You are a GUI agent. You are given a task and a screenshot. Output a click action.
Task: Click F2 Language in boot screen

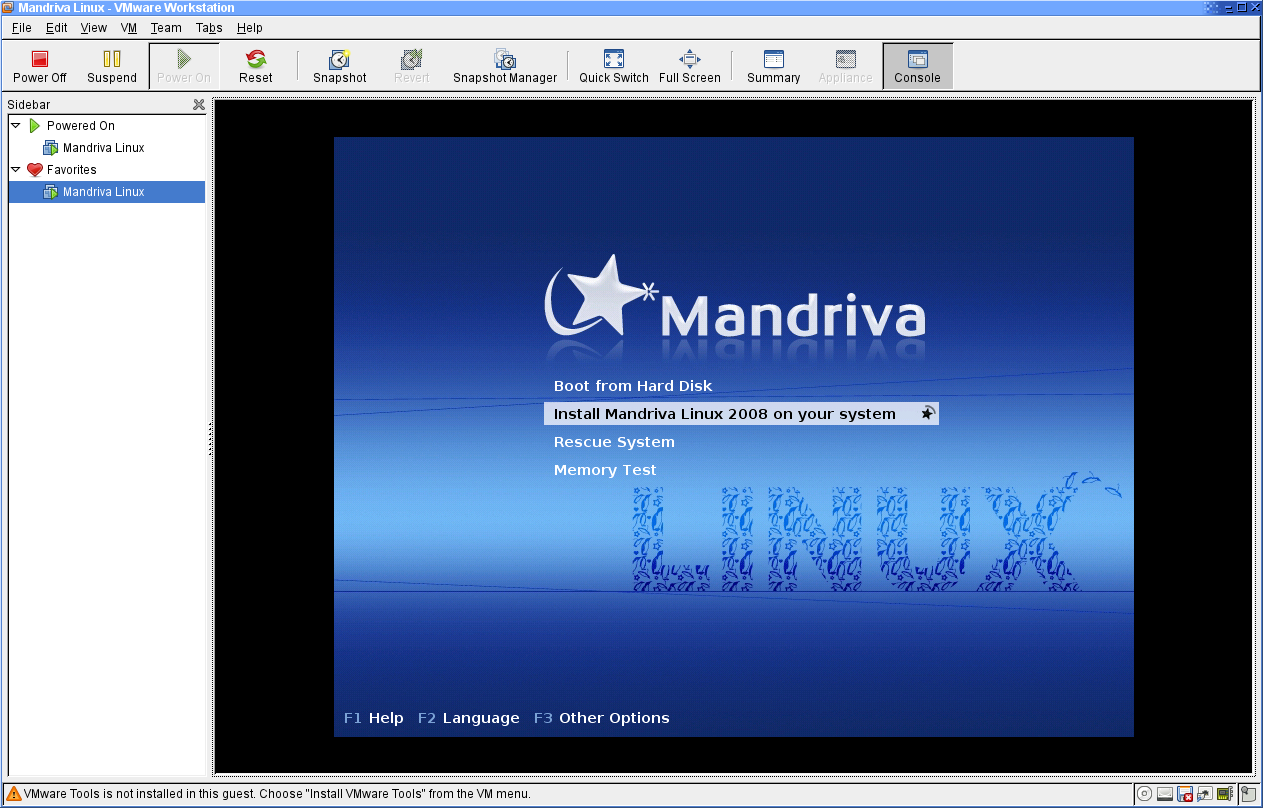pos(468,718)
